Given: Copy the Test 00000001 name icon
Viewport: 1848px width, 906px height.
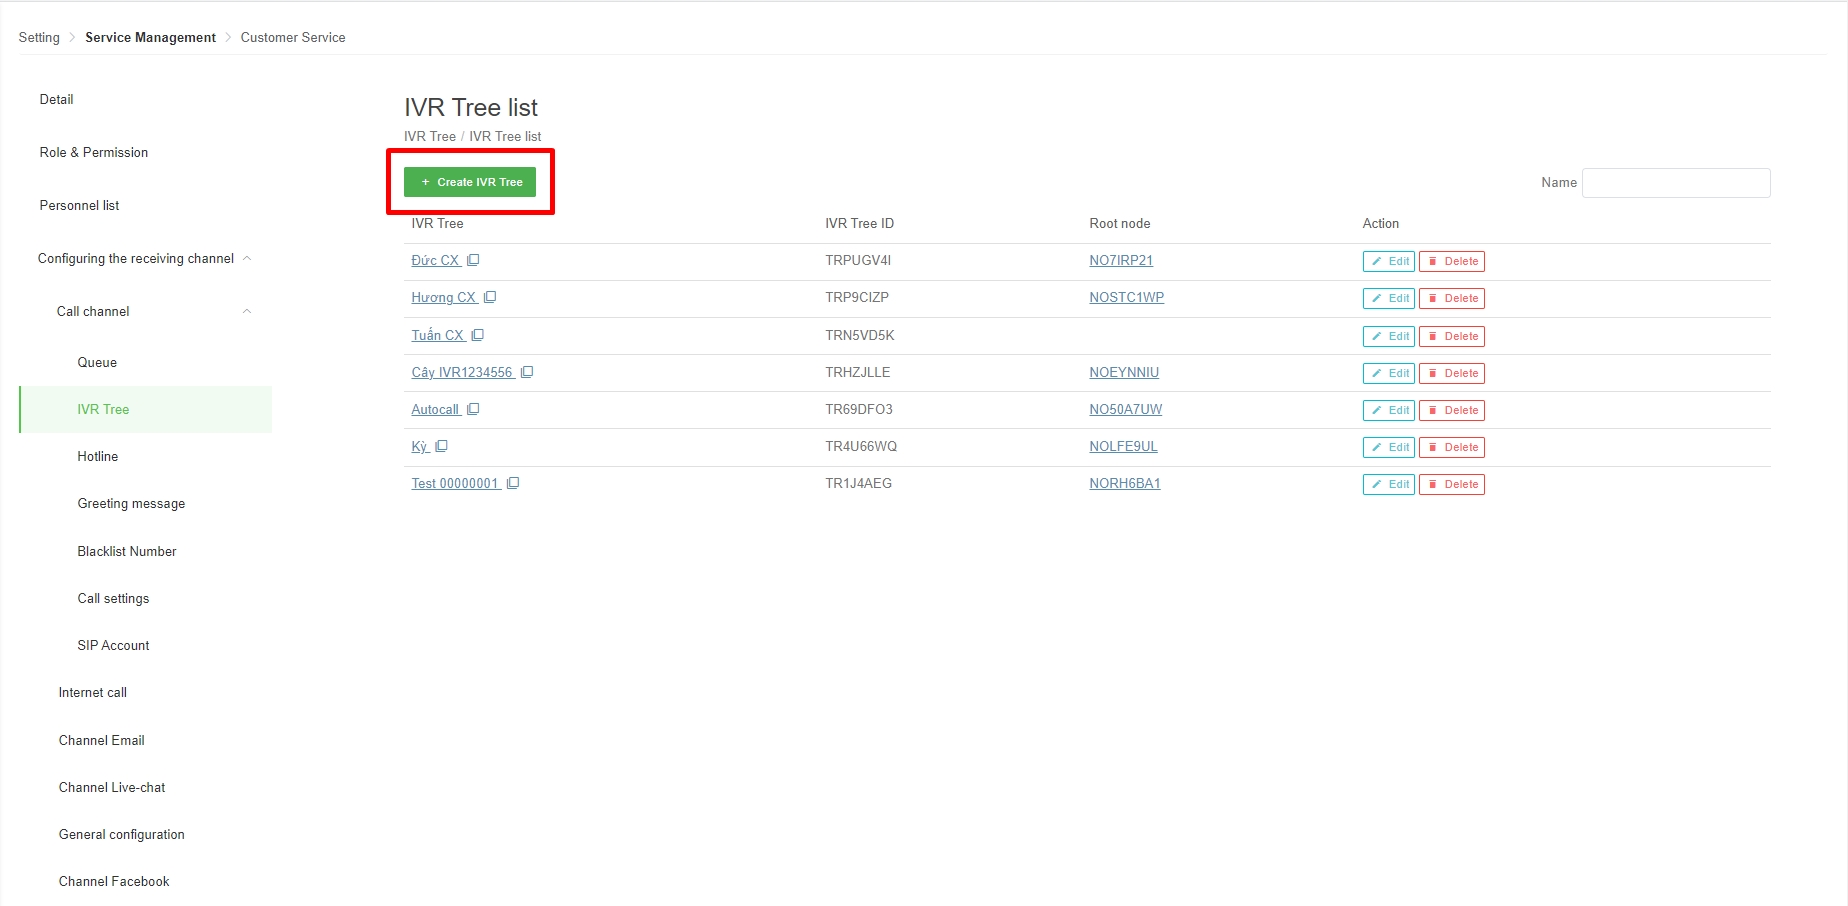Looking at the screenshot, I should (x=513, y=483).
